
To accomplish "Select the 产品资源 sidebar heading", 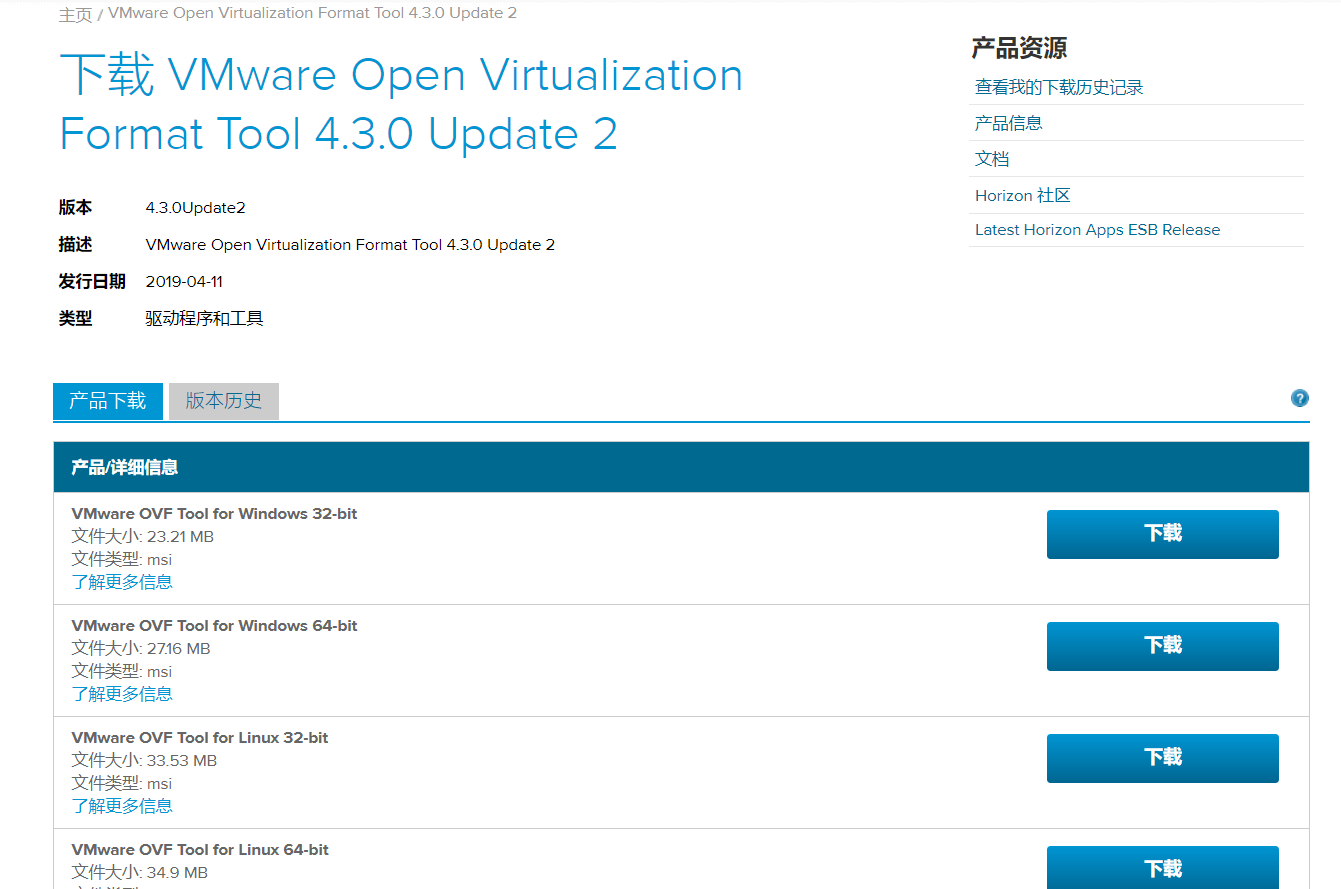I will 1019,47.
